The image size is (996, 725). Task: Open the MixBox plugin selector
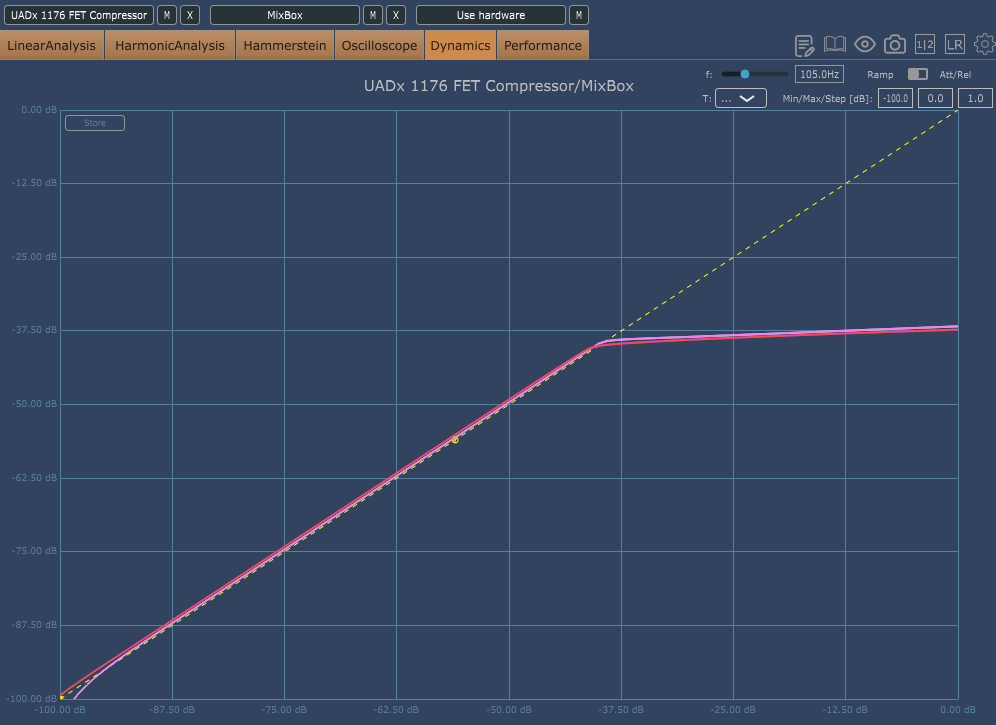(284, 14)
